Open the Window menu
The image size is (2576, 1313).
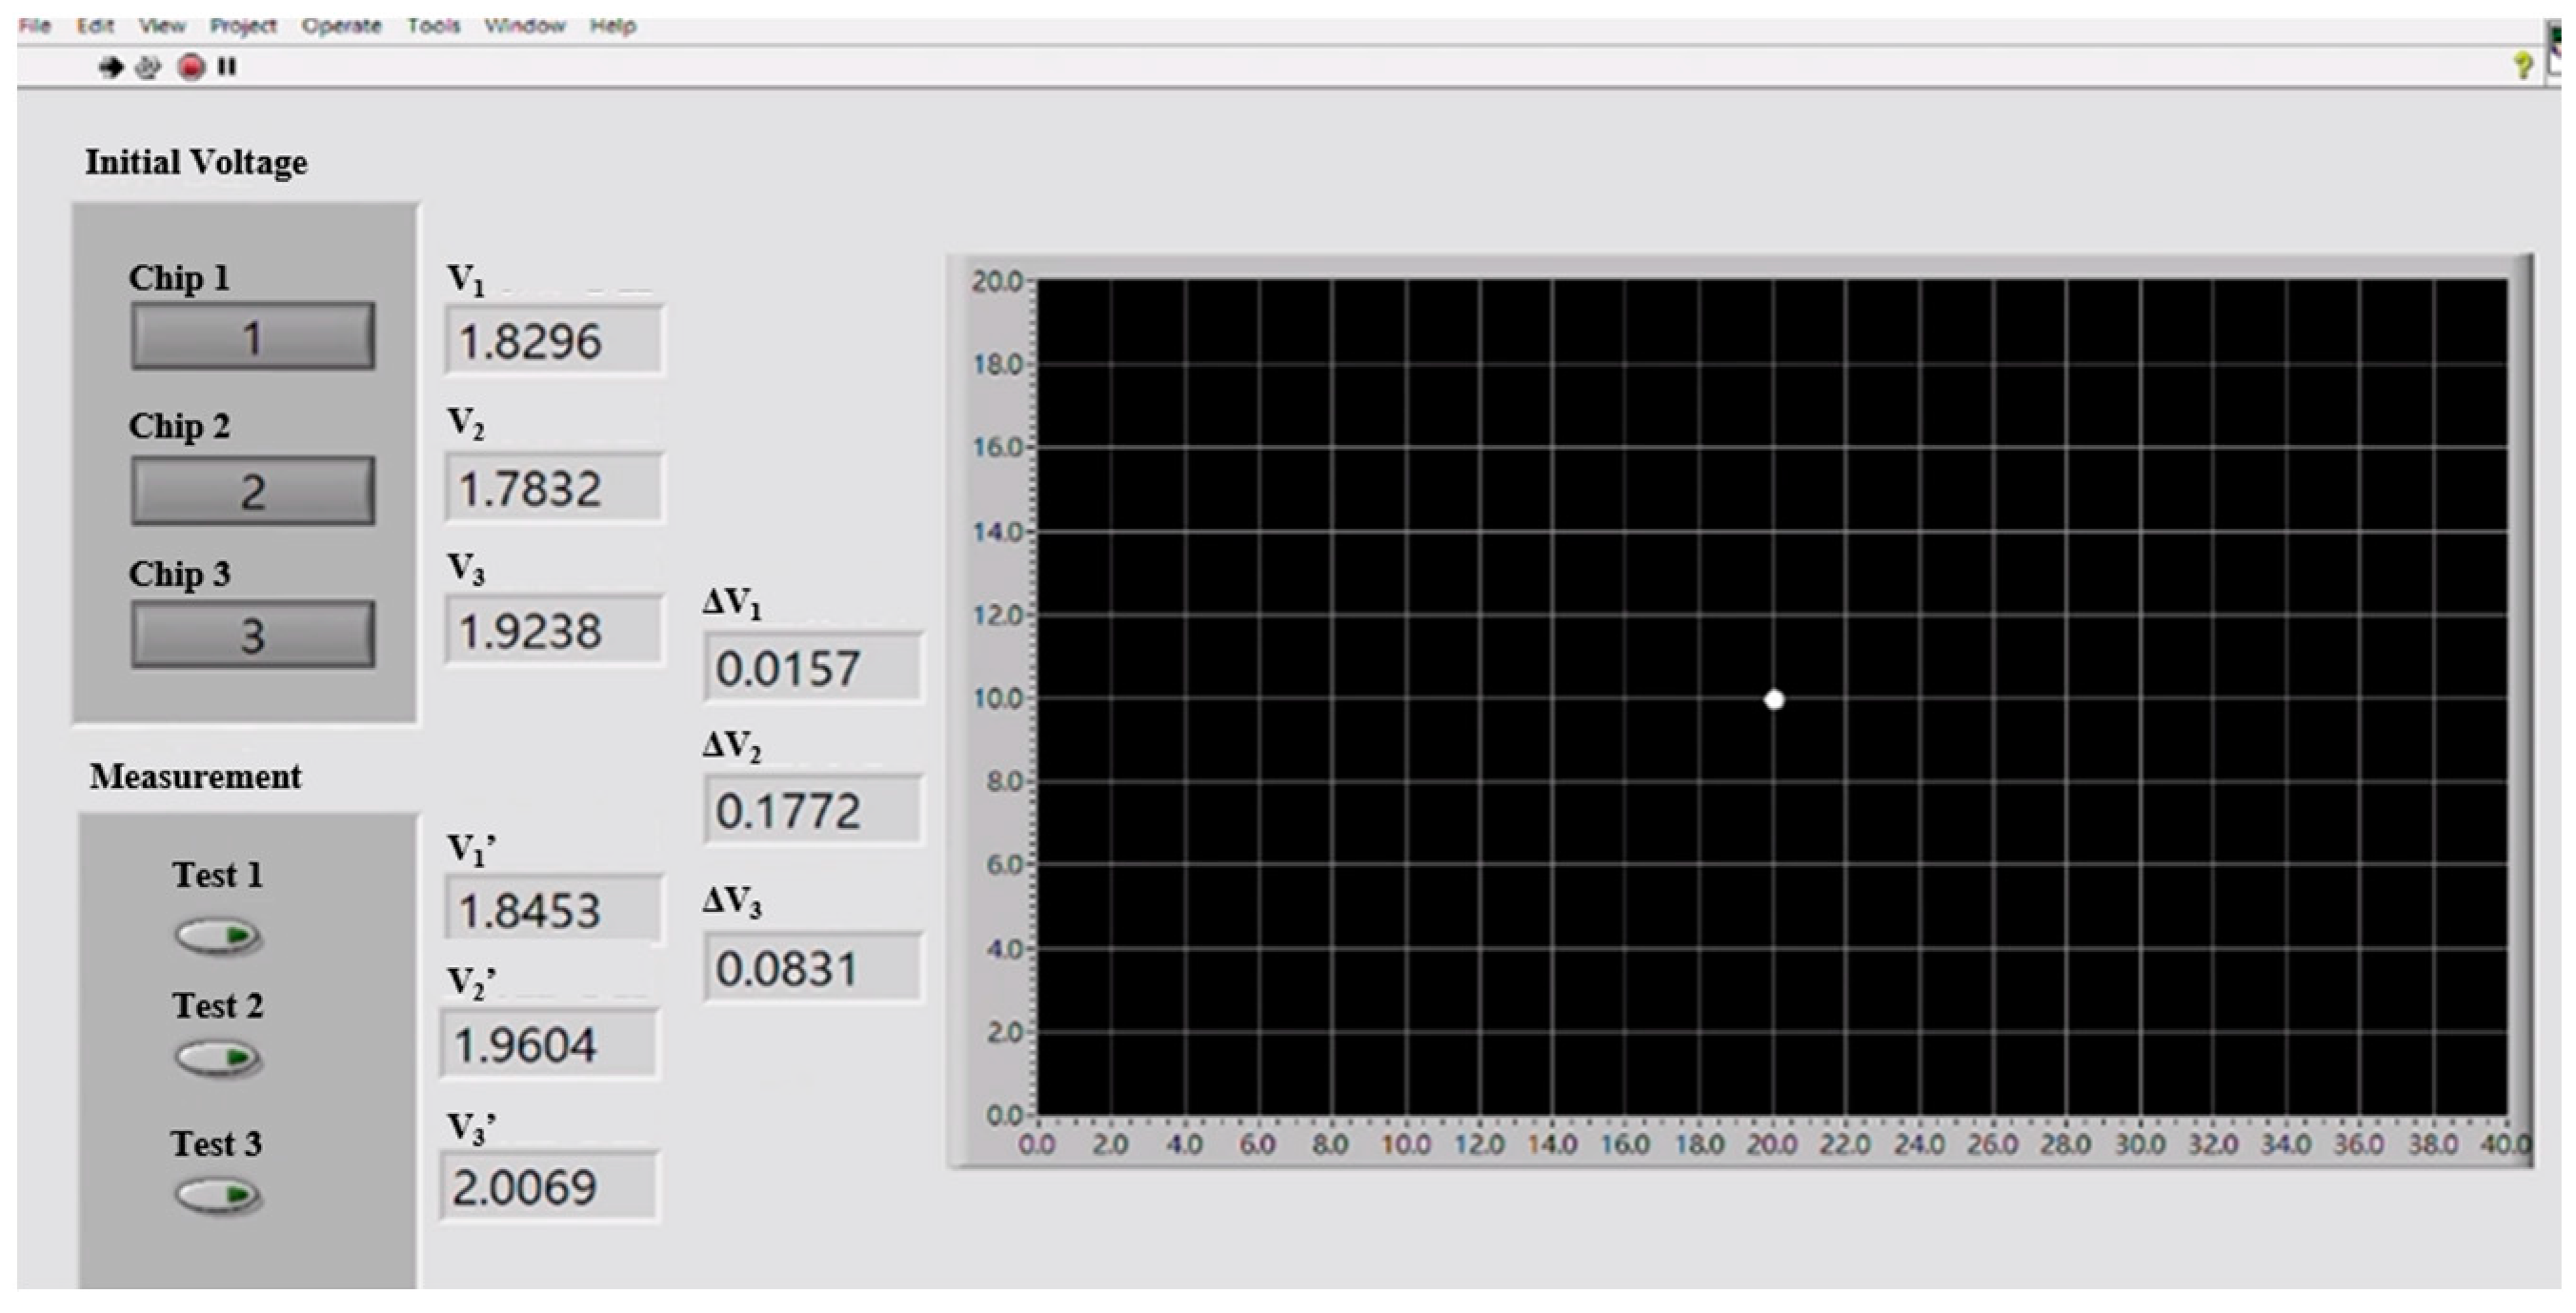(x=525, y=26)
